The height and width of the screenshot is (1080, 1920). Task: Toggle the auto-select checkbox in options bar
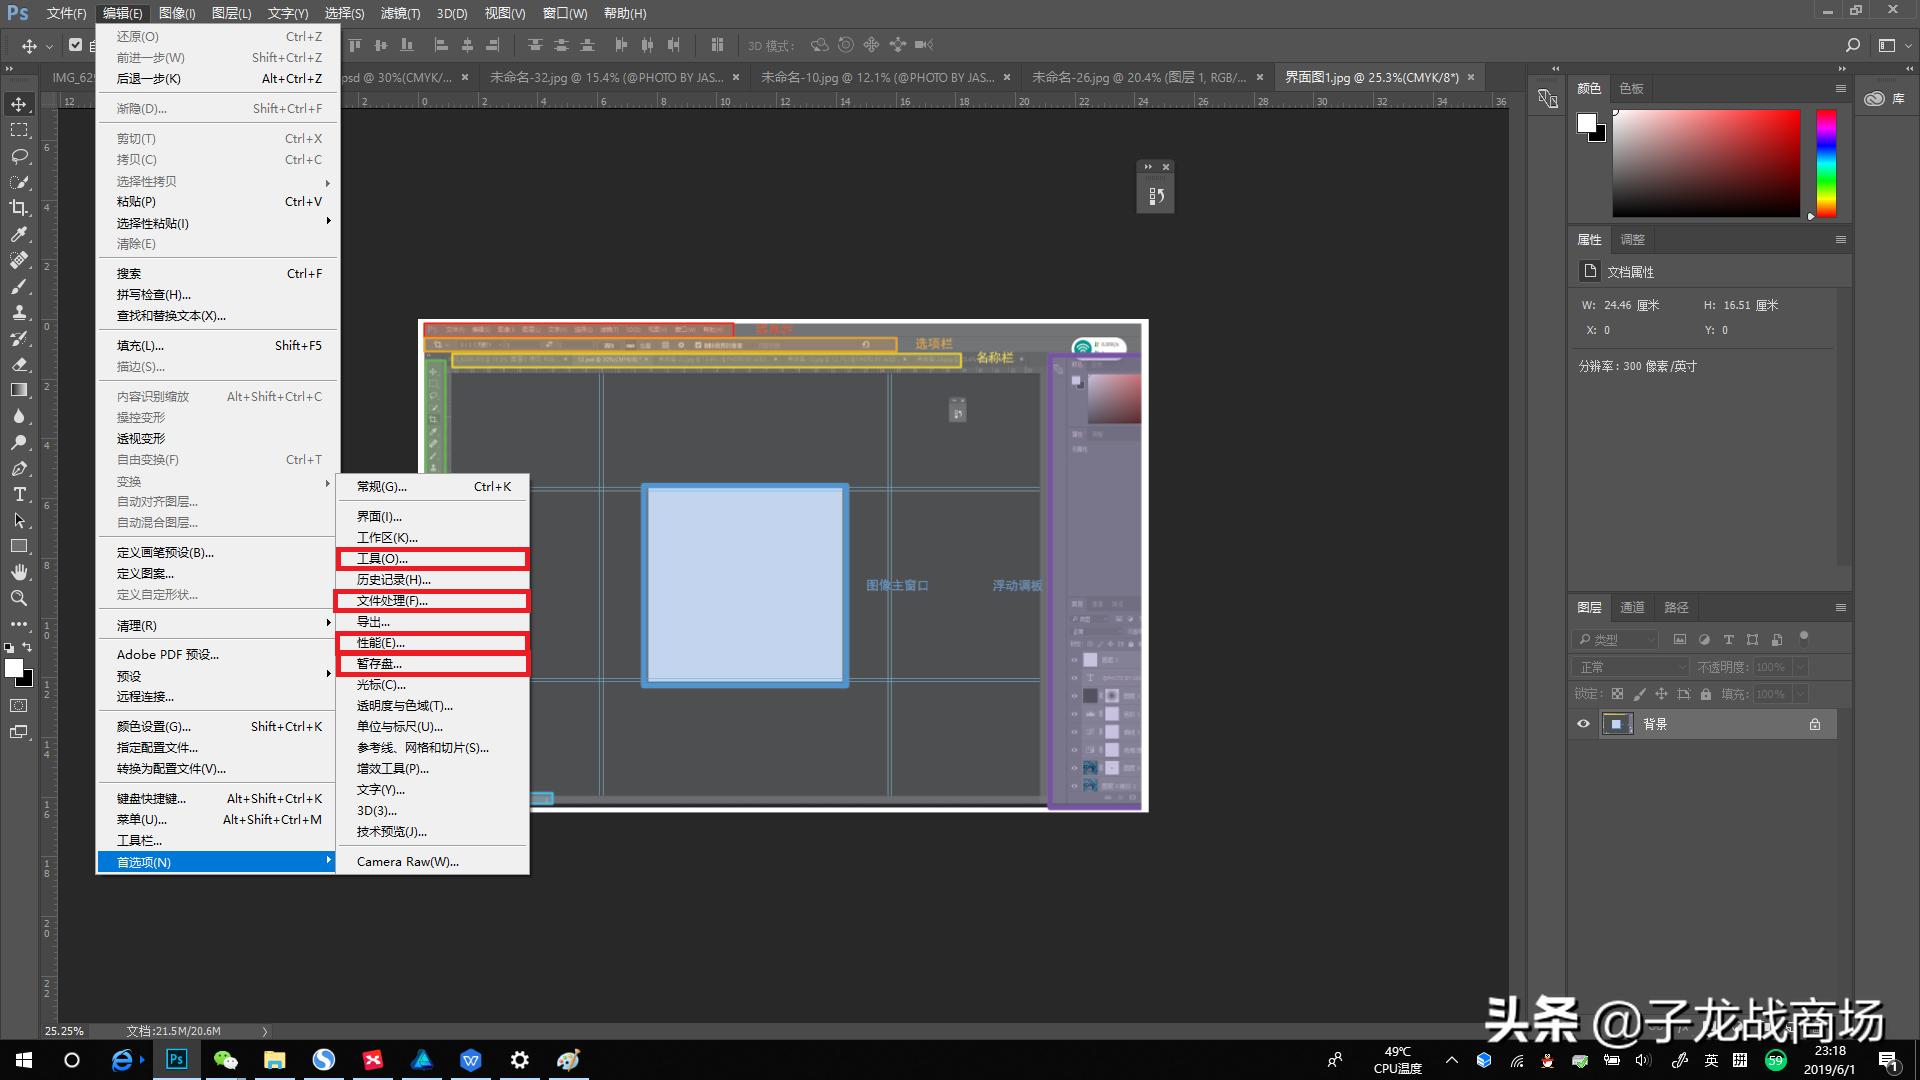click(75, 45)
